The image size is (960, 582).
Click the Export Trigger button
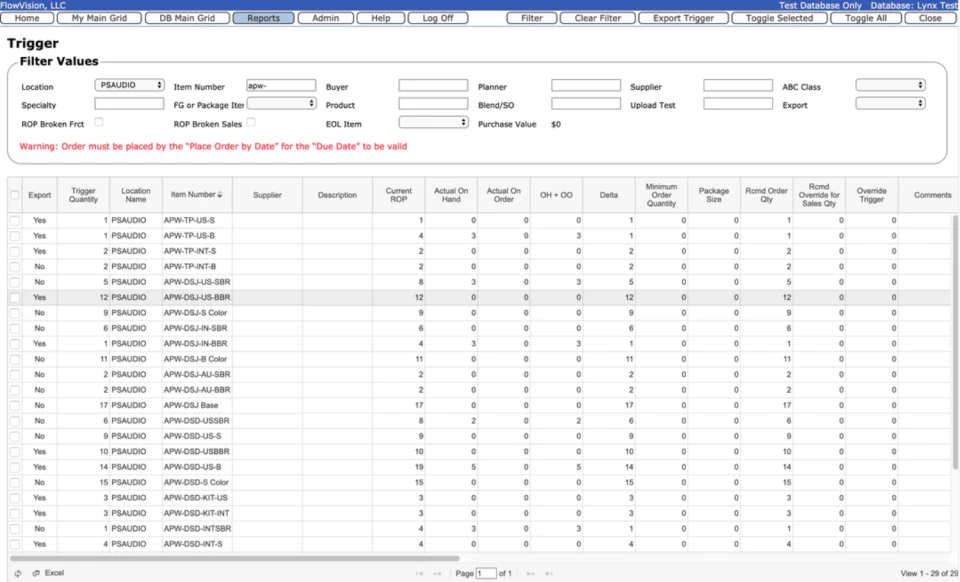point(683,18)
